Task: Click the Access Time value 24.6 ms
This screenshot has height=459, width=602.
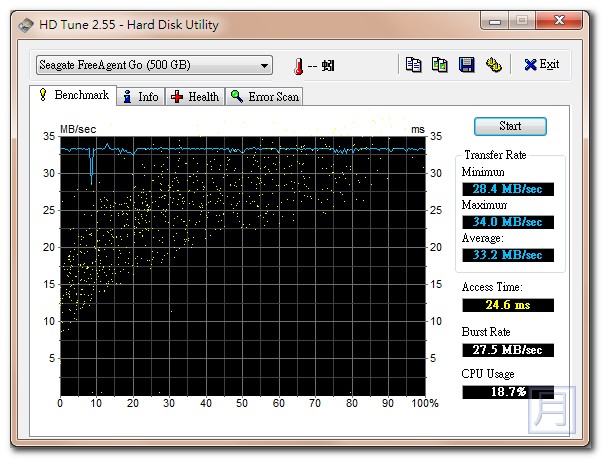Action: (x=508, y=304)
